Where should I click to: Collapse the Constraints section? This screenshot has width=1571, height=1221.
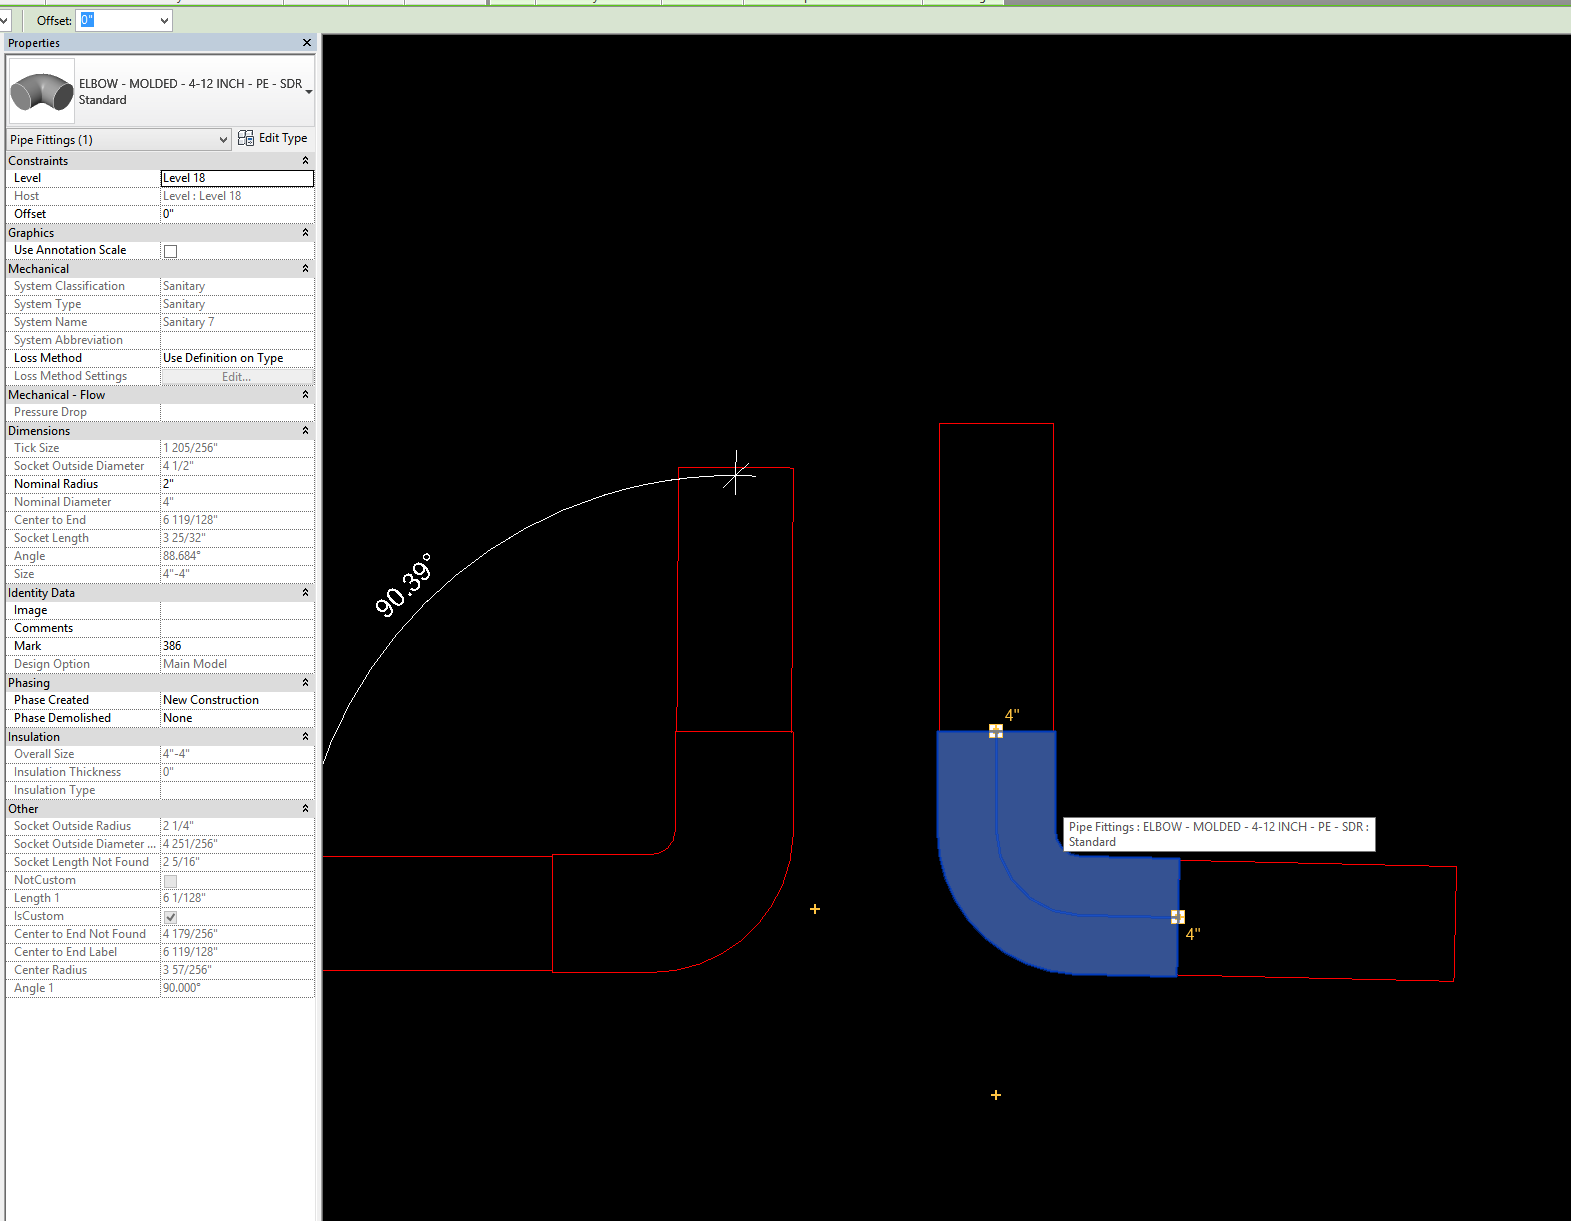[306, 160]
